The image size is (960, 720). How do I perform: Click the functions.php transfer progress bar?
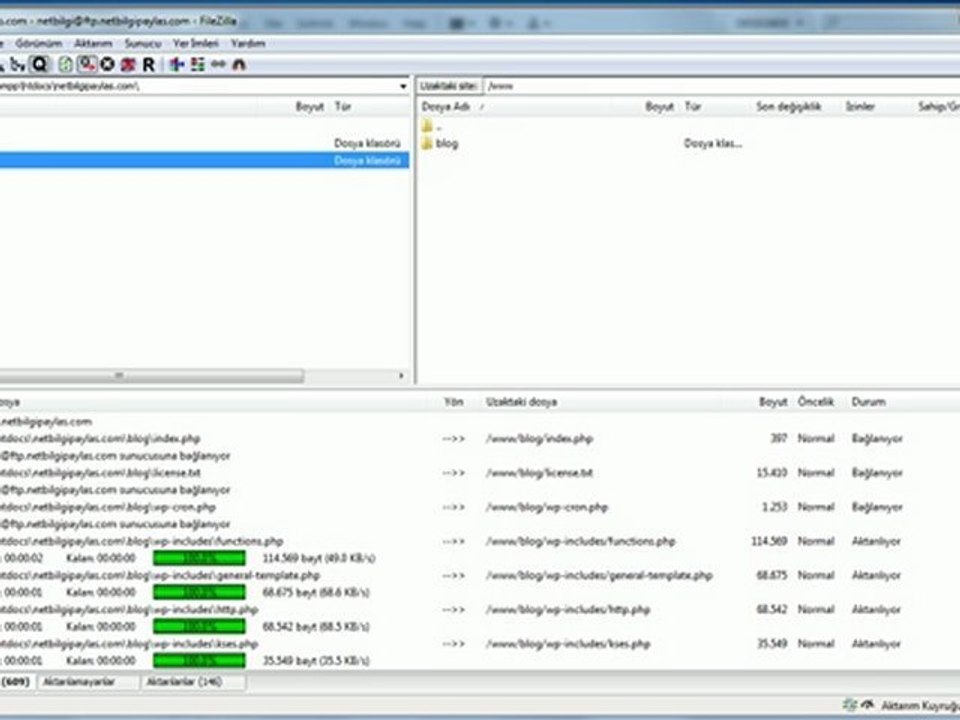199,558
